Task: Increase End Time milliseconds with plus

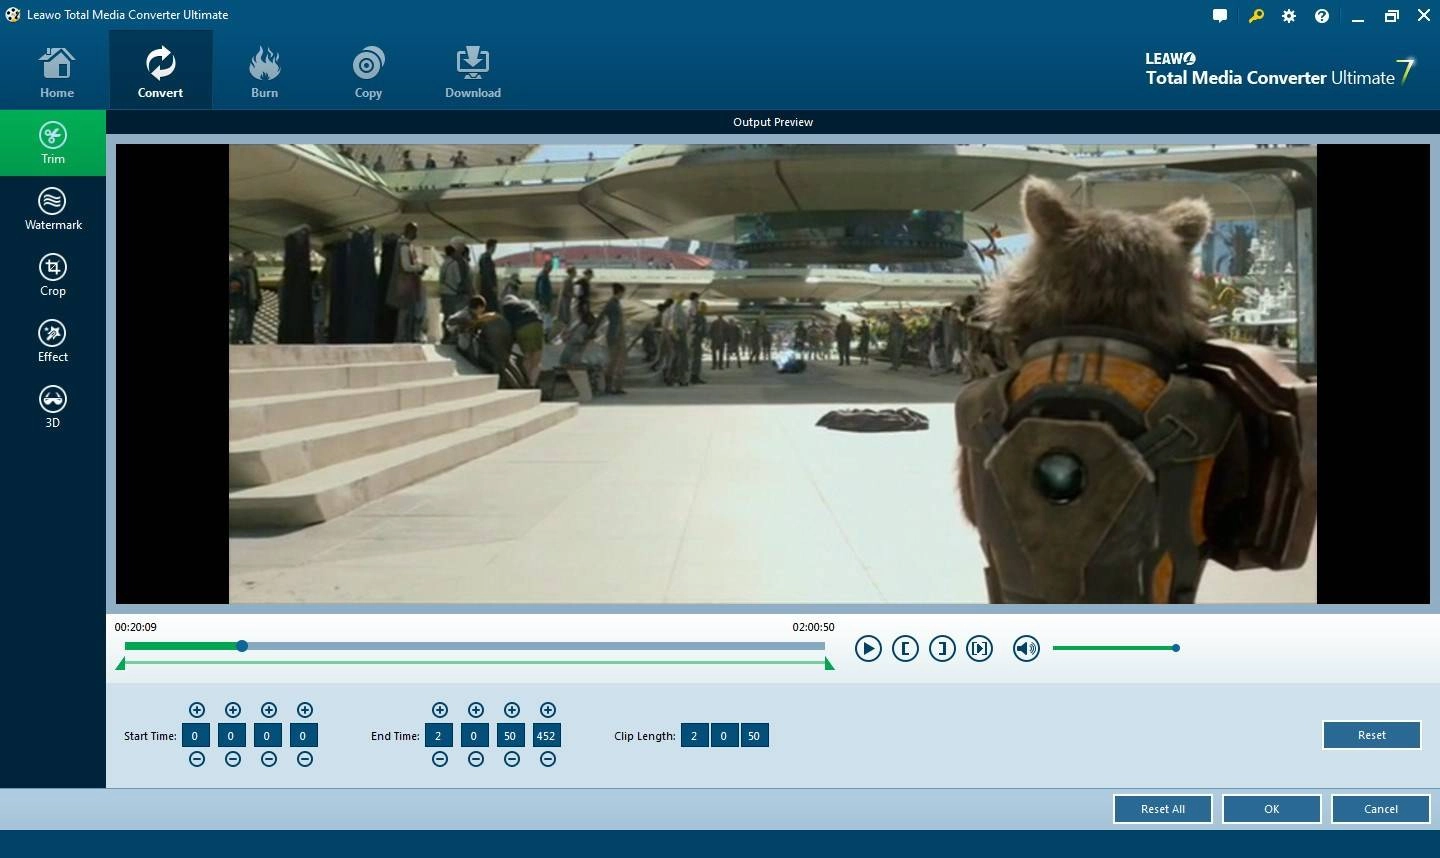Action: coord(548,710)
